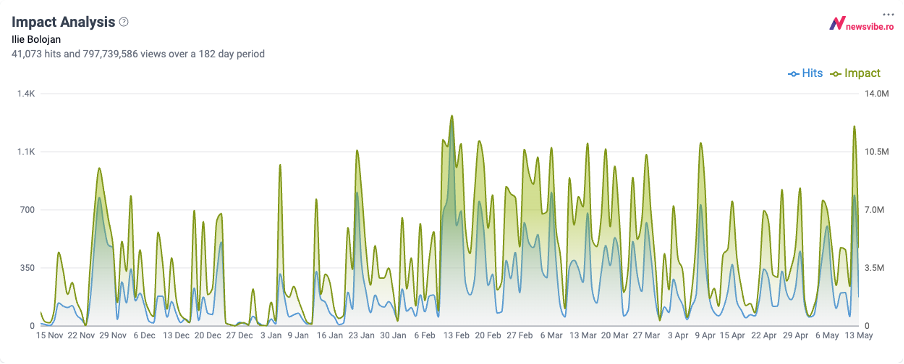Click the 27 Feb date label
This screenshot has width=904, height=364.
click(520, 335)
